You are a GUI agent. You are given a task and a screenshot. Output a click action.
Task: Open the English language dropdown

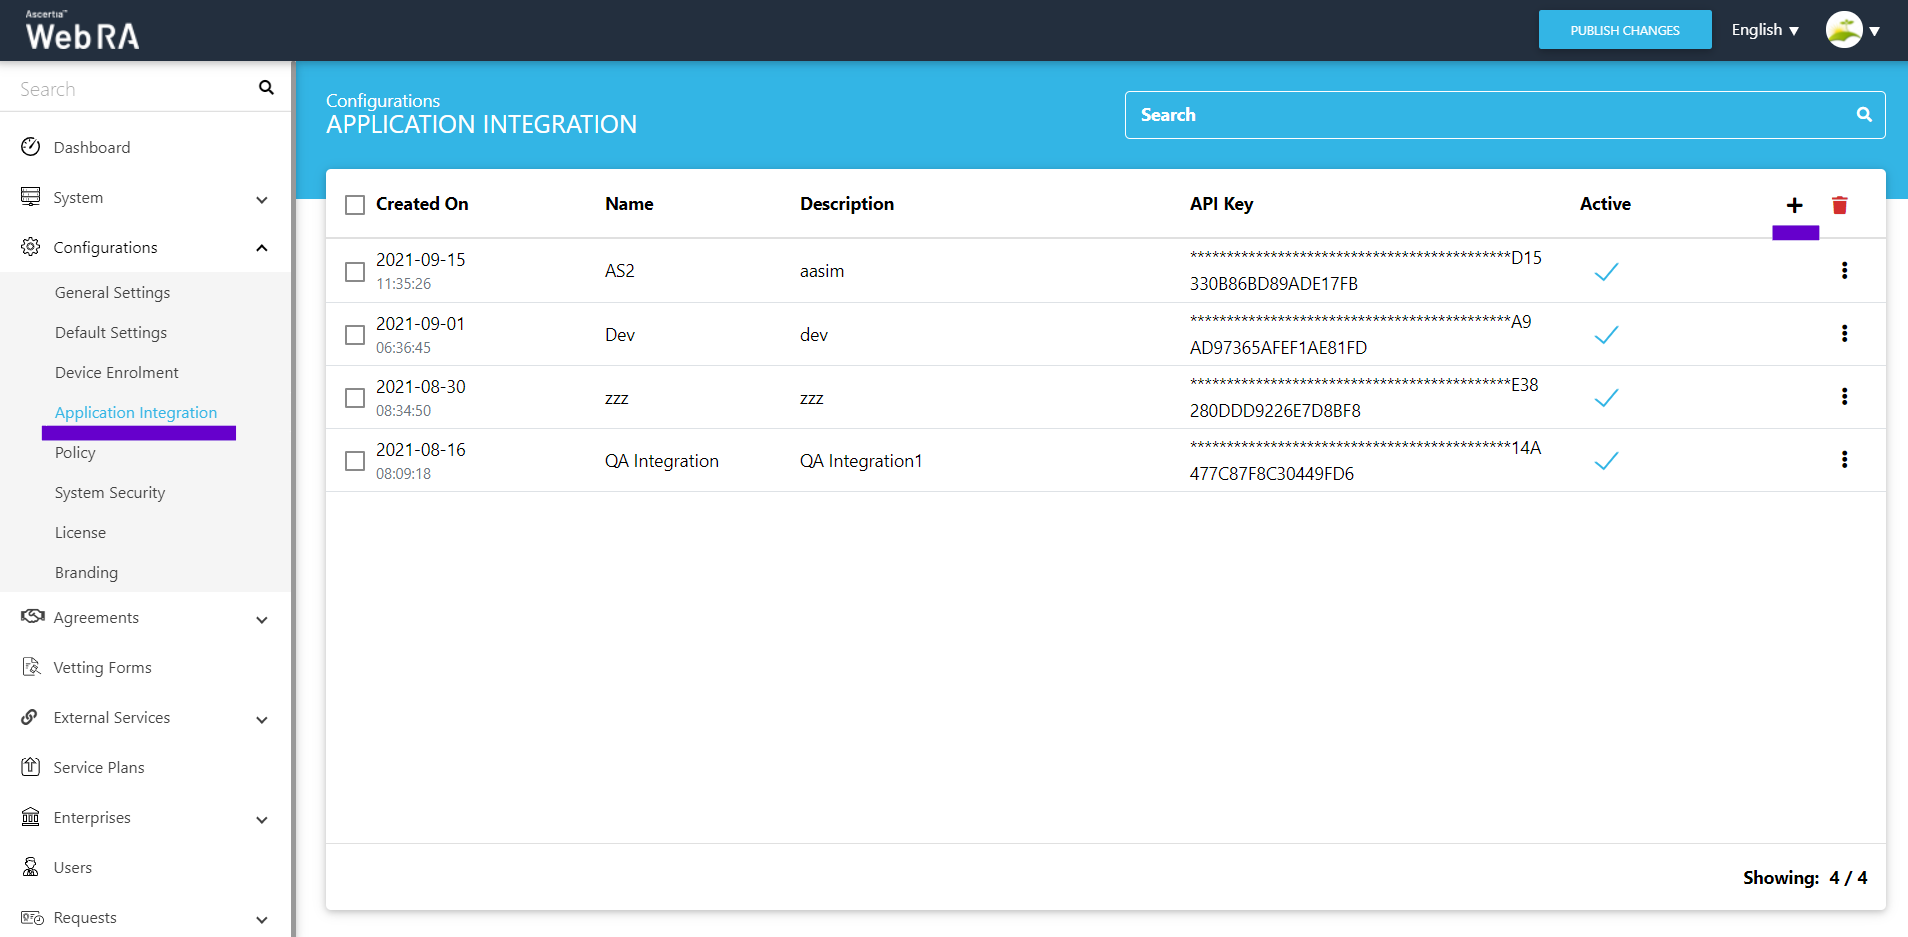click(x=1764, y=30)
